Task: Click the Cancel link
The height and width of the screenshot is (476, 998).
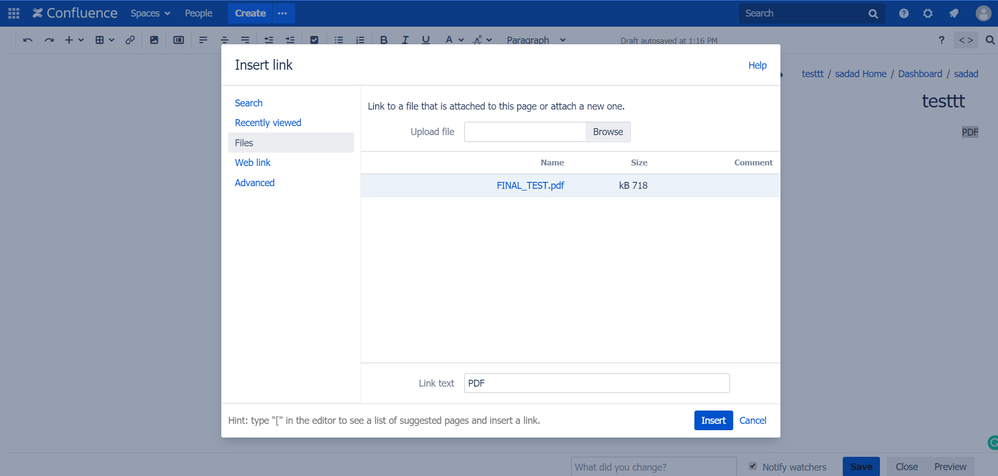Action: [x=753, y=421]
